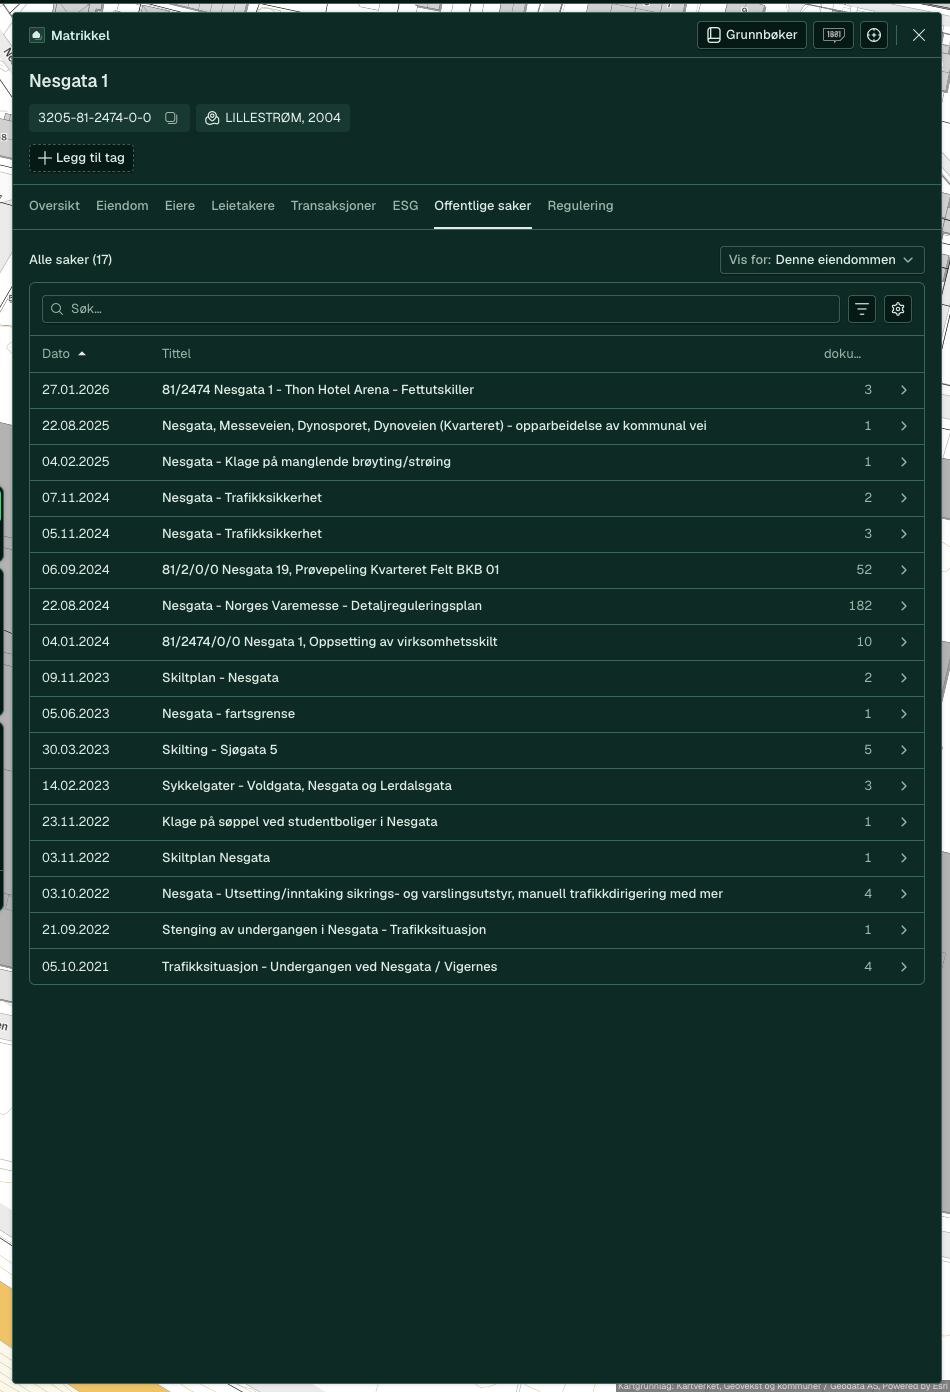Open the Utsetting/inntaking sikrings- og varslingsutstyr case
This screenshot has height=1392, width=950.
tap(477, 894)
